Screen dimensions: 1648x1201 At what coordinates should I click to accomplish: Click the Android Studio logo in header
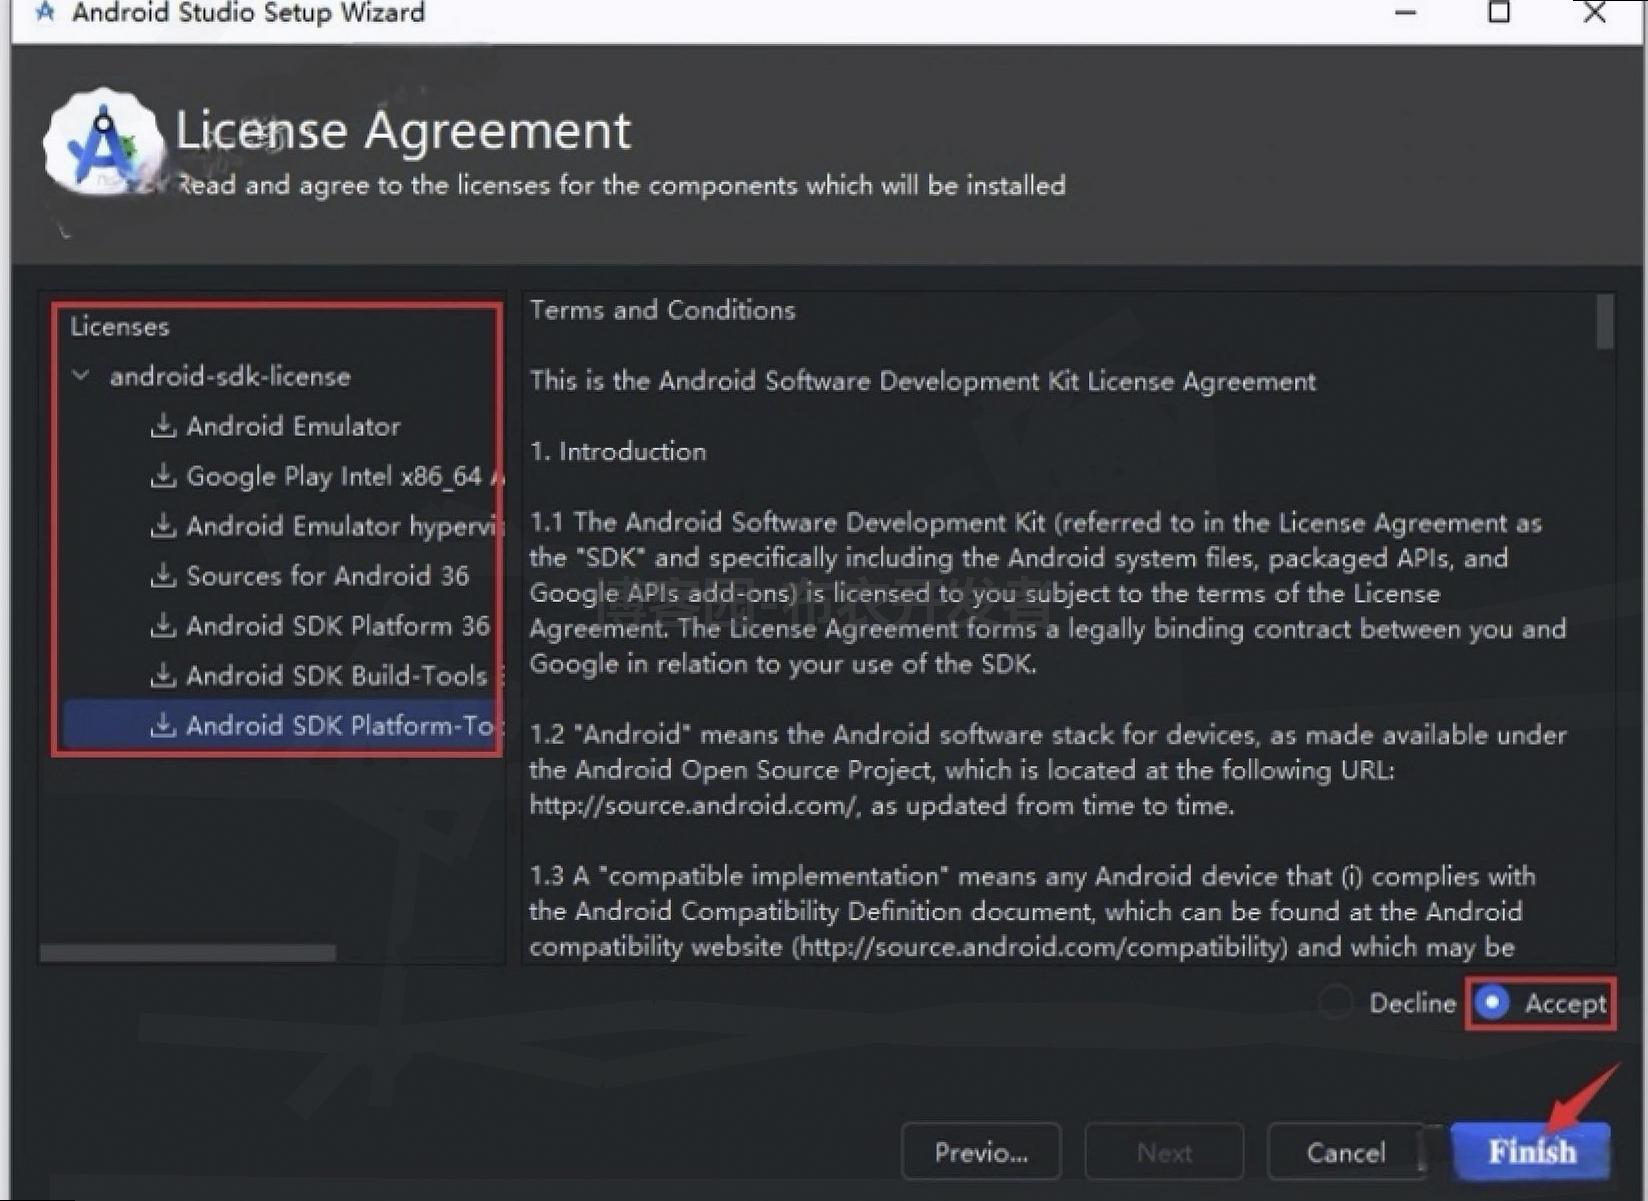pos(103,143)
